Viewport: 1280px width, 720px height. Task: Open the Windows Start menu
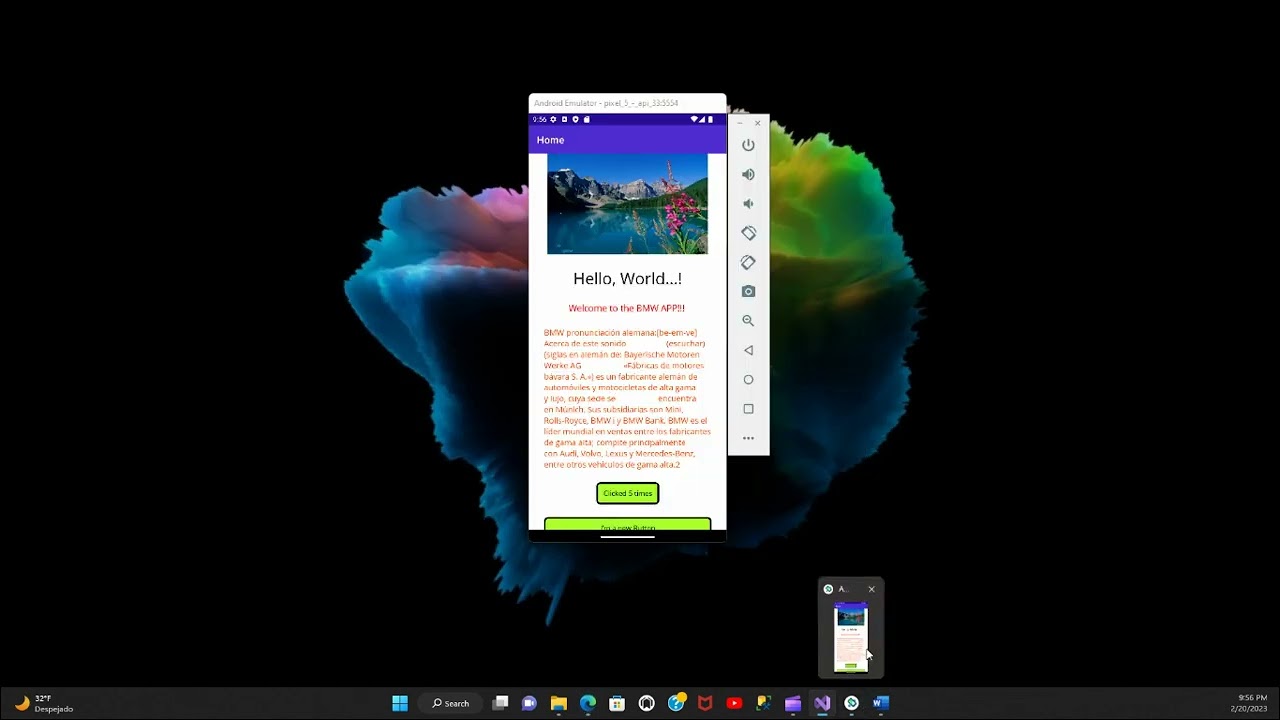coord(400,703)
